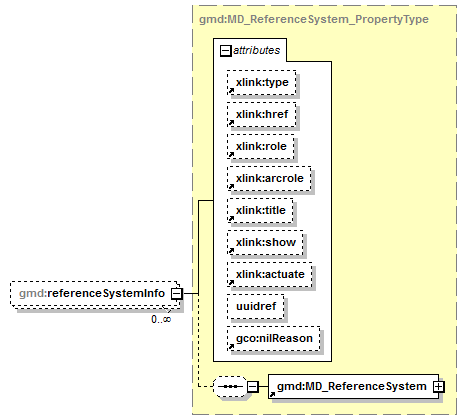Viewport: 474px width, 420px height.
Task: Click the gmd:referenceSystemInfo element box
Action: (x=95, y=295)
